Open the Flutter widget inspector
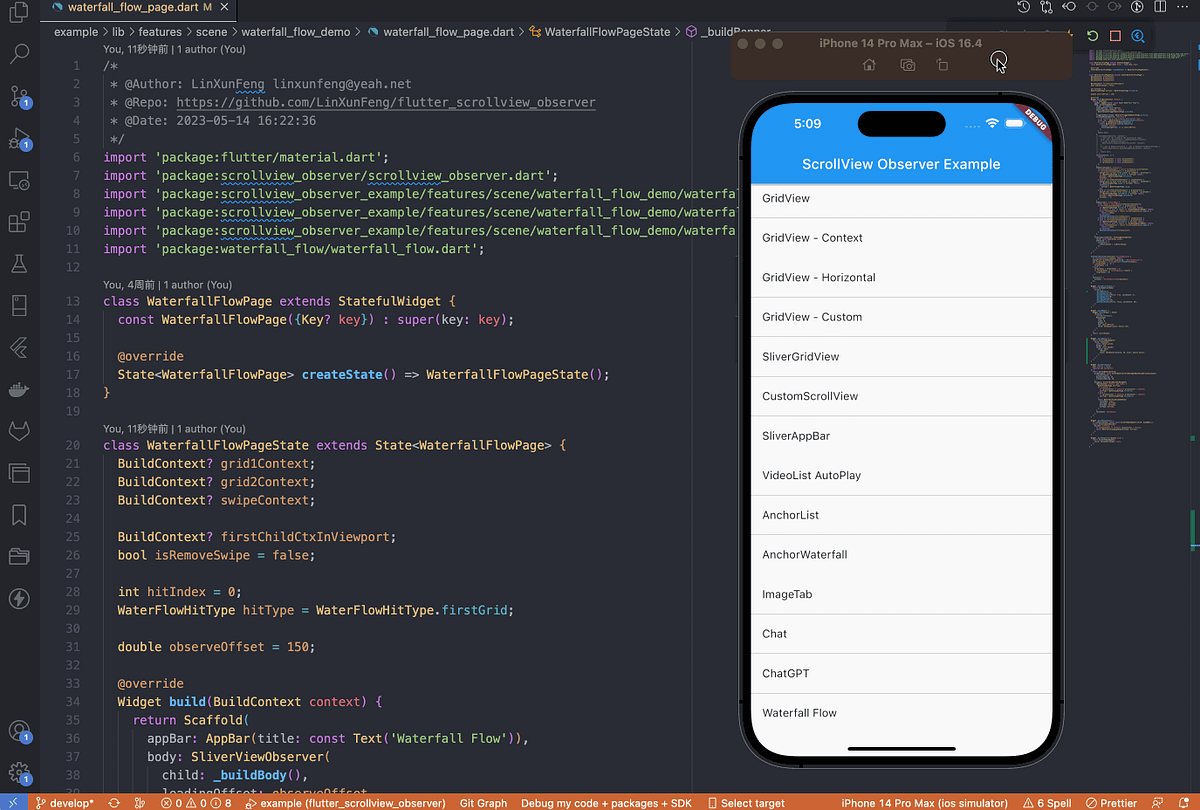 point(1139,35)
